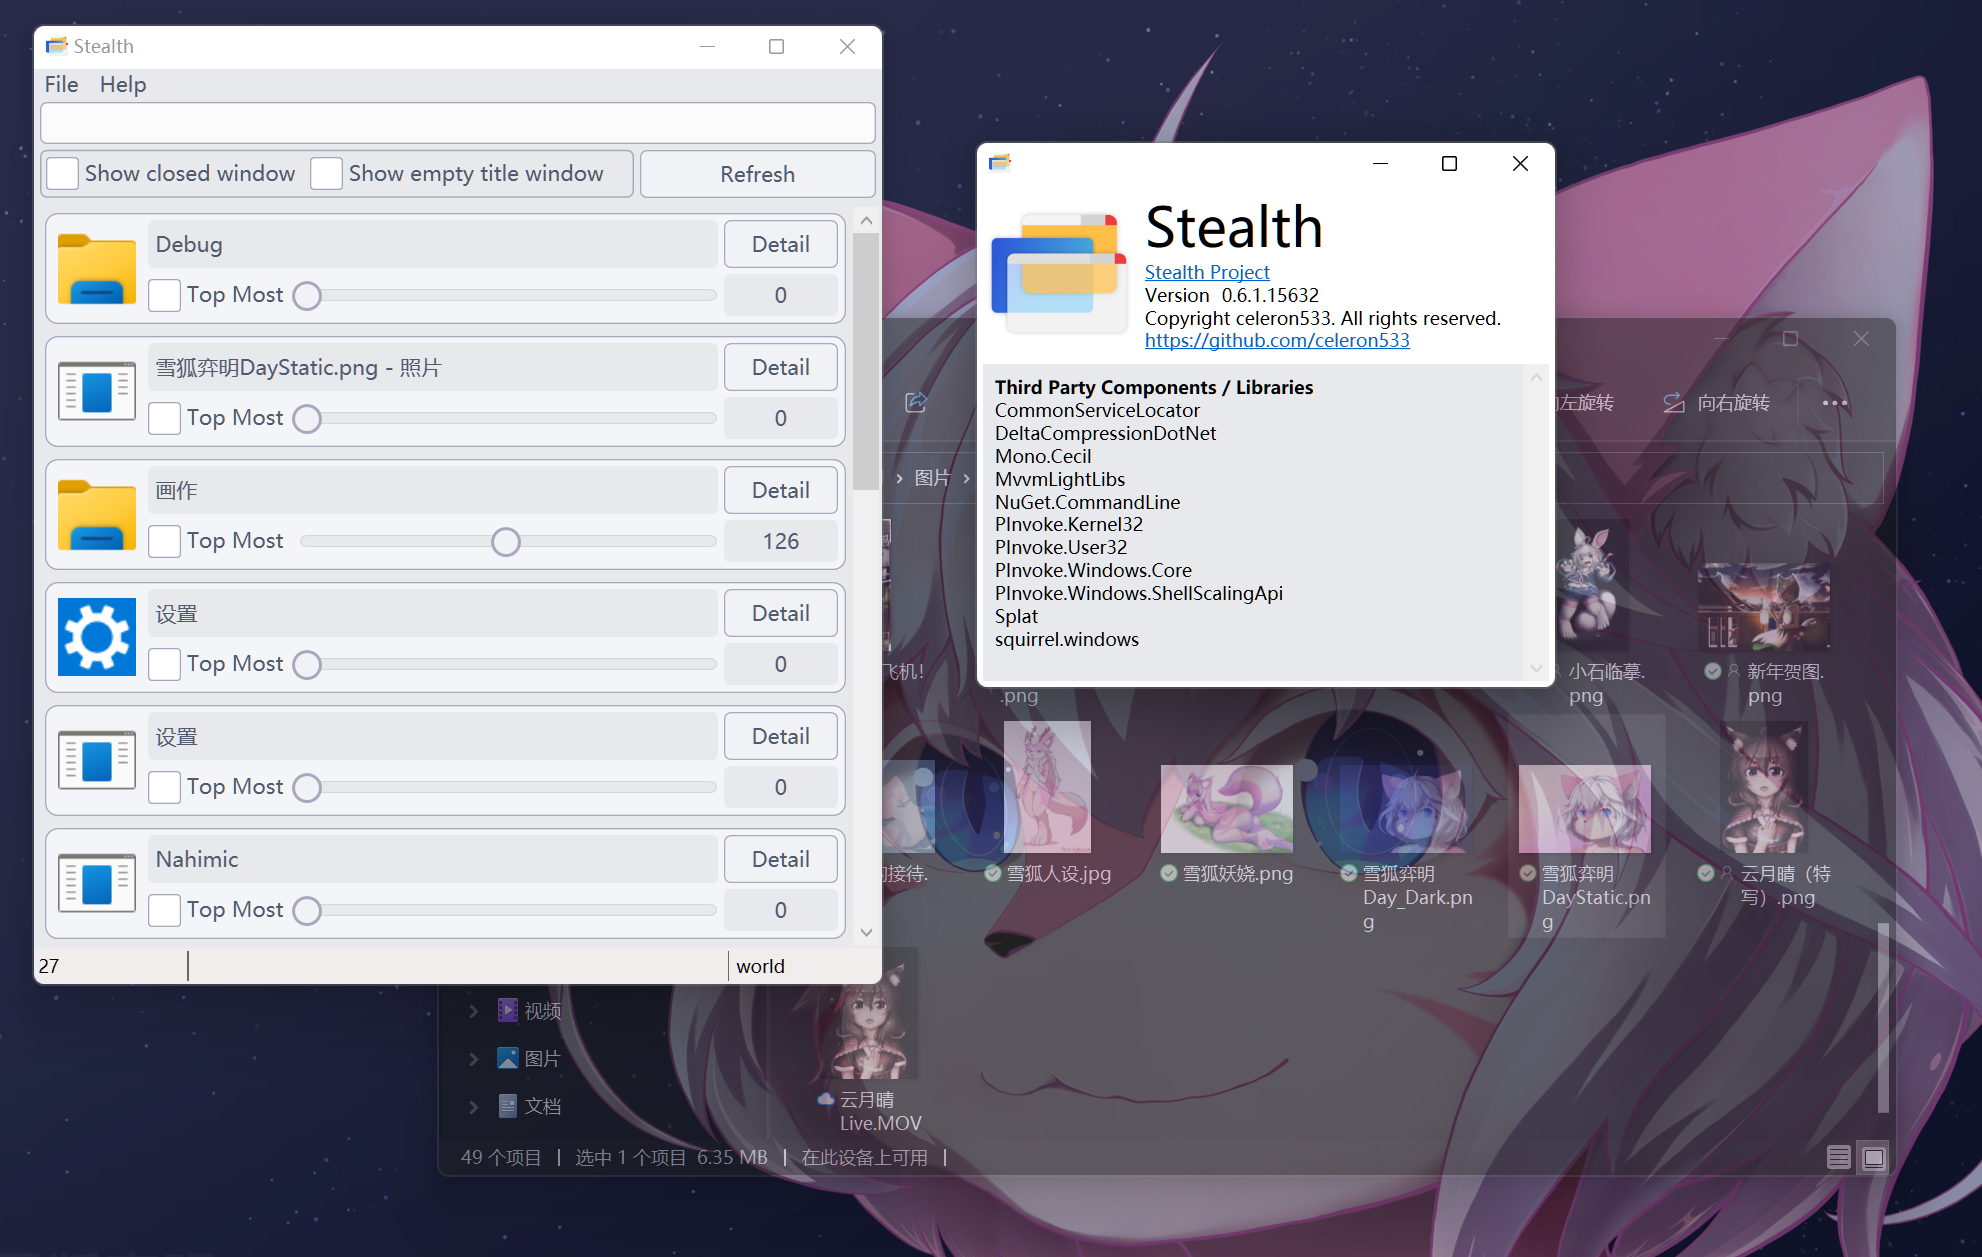1982x1257 pixels.
Task: Expand the 视频 folder tree node
Action: [474, 1011]
